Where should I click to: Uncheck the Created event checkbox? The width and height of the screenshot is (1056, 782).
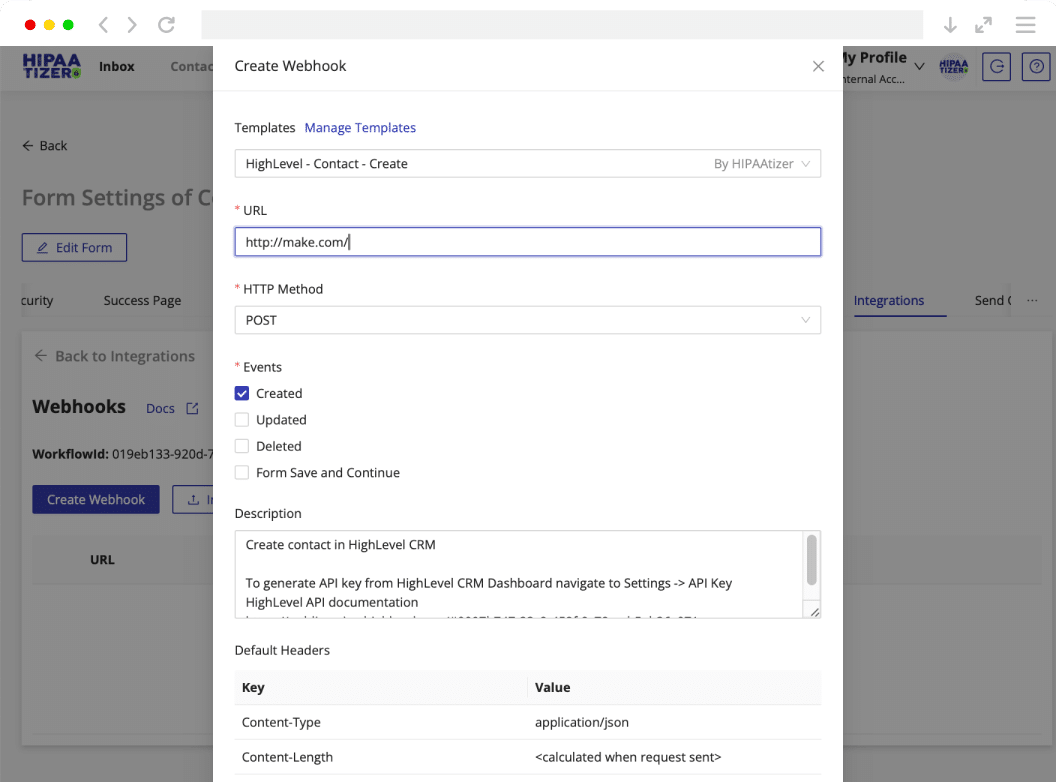(242, 393)
